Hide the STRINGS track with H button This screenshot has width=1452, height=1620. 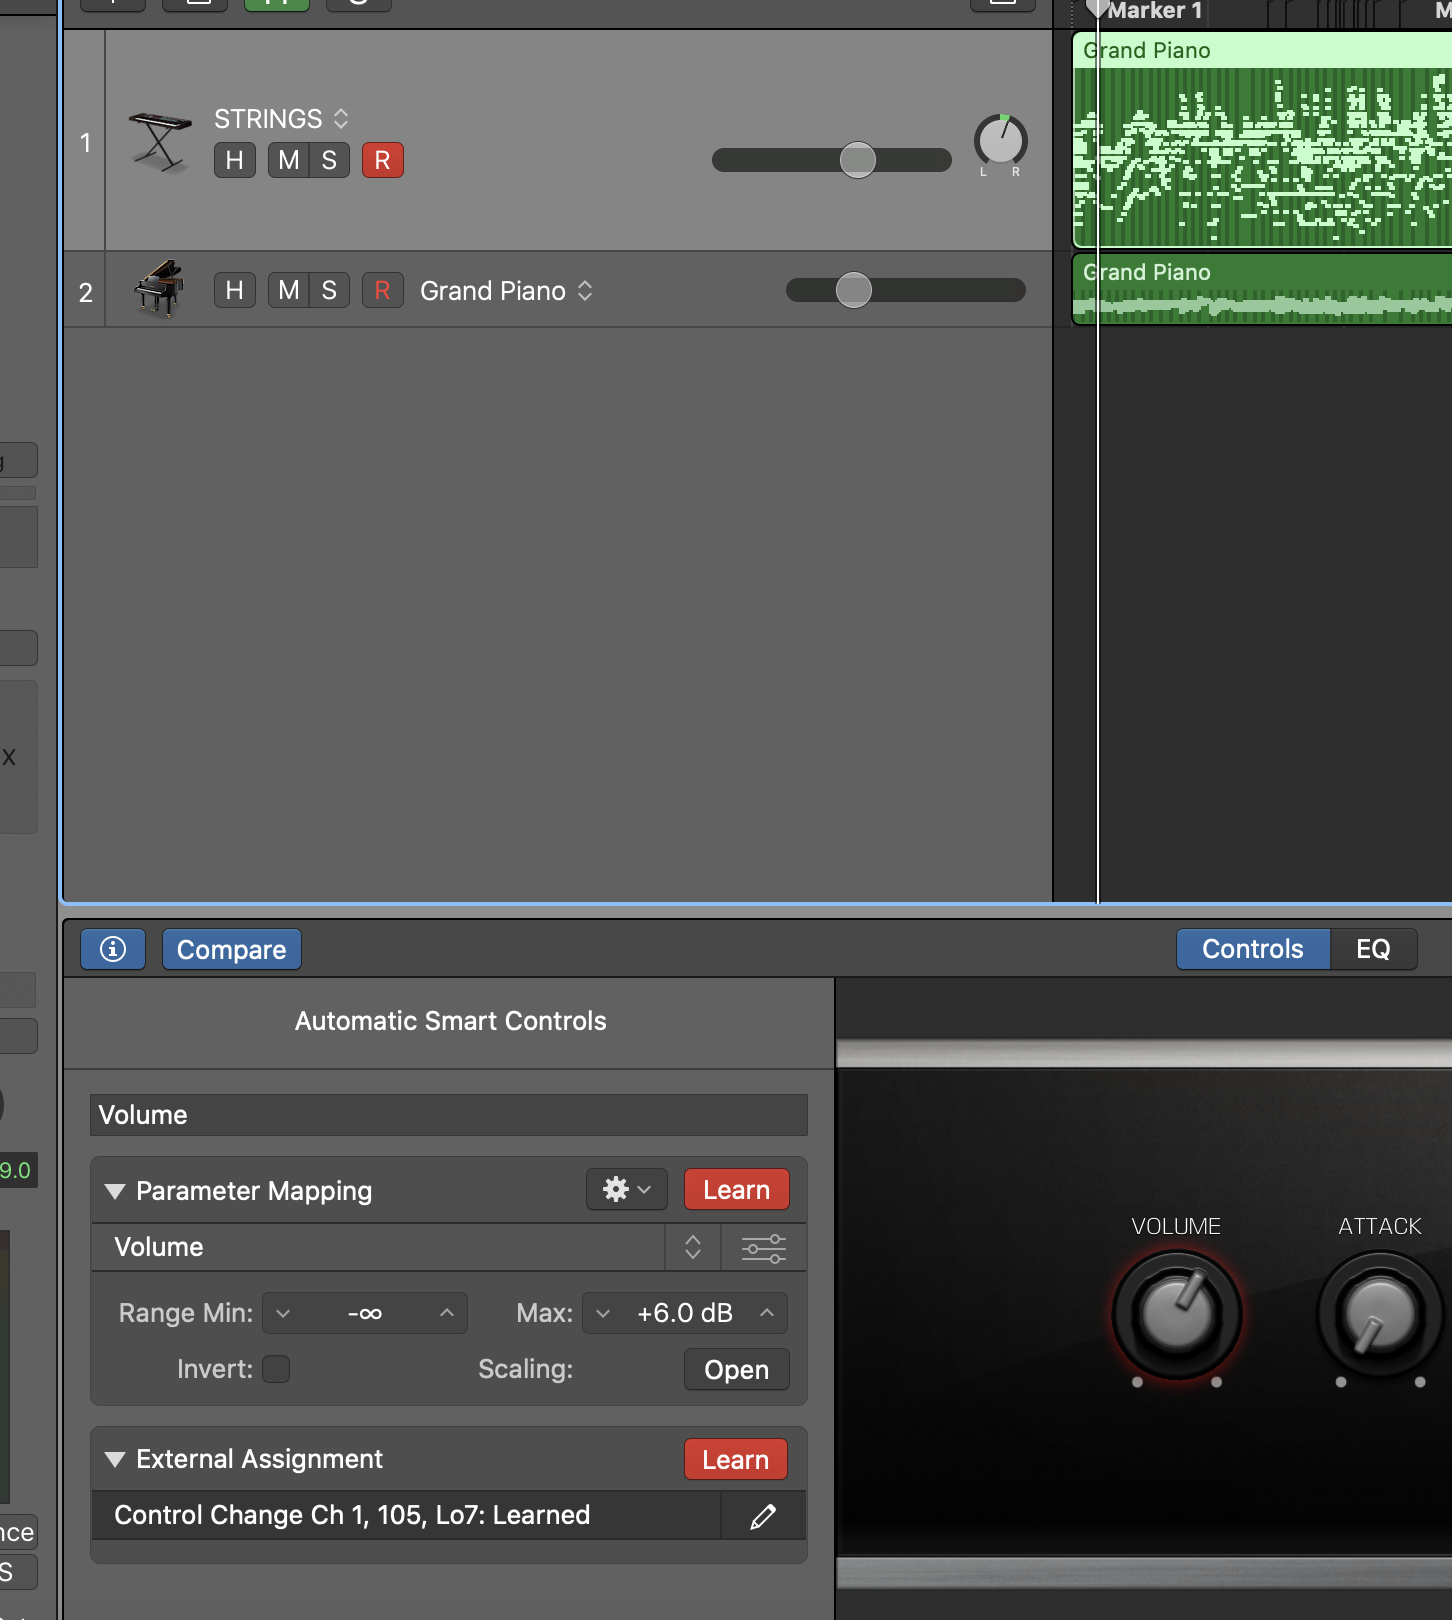(x=235, y=160)
